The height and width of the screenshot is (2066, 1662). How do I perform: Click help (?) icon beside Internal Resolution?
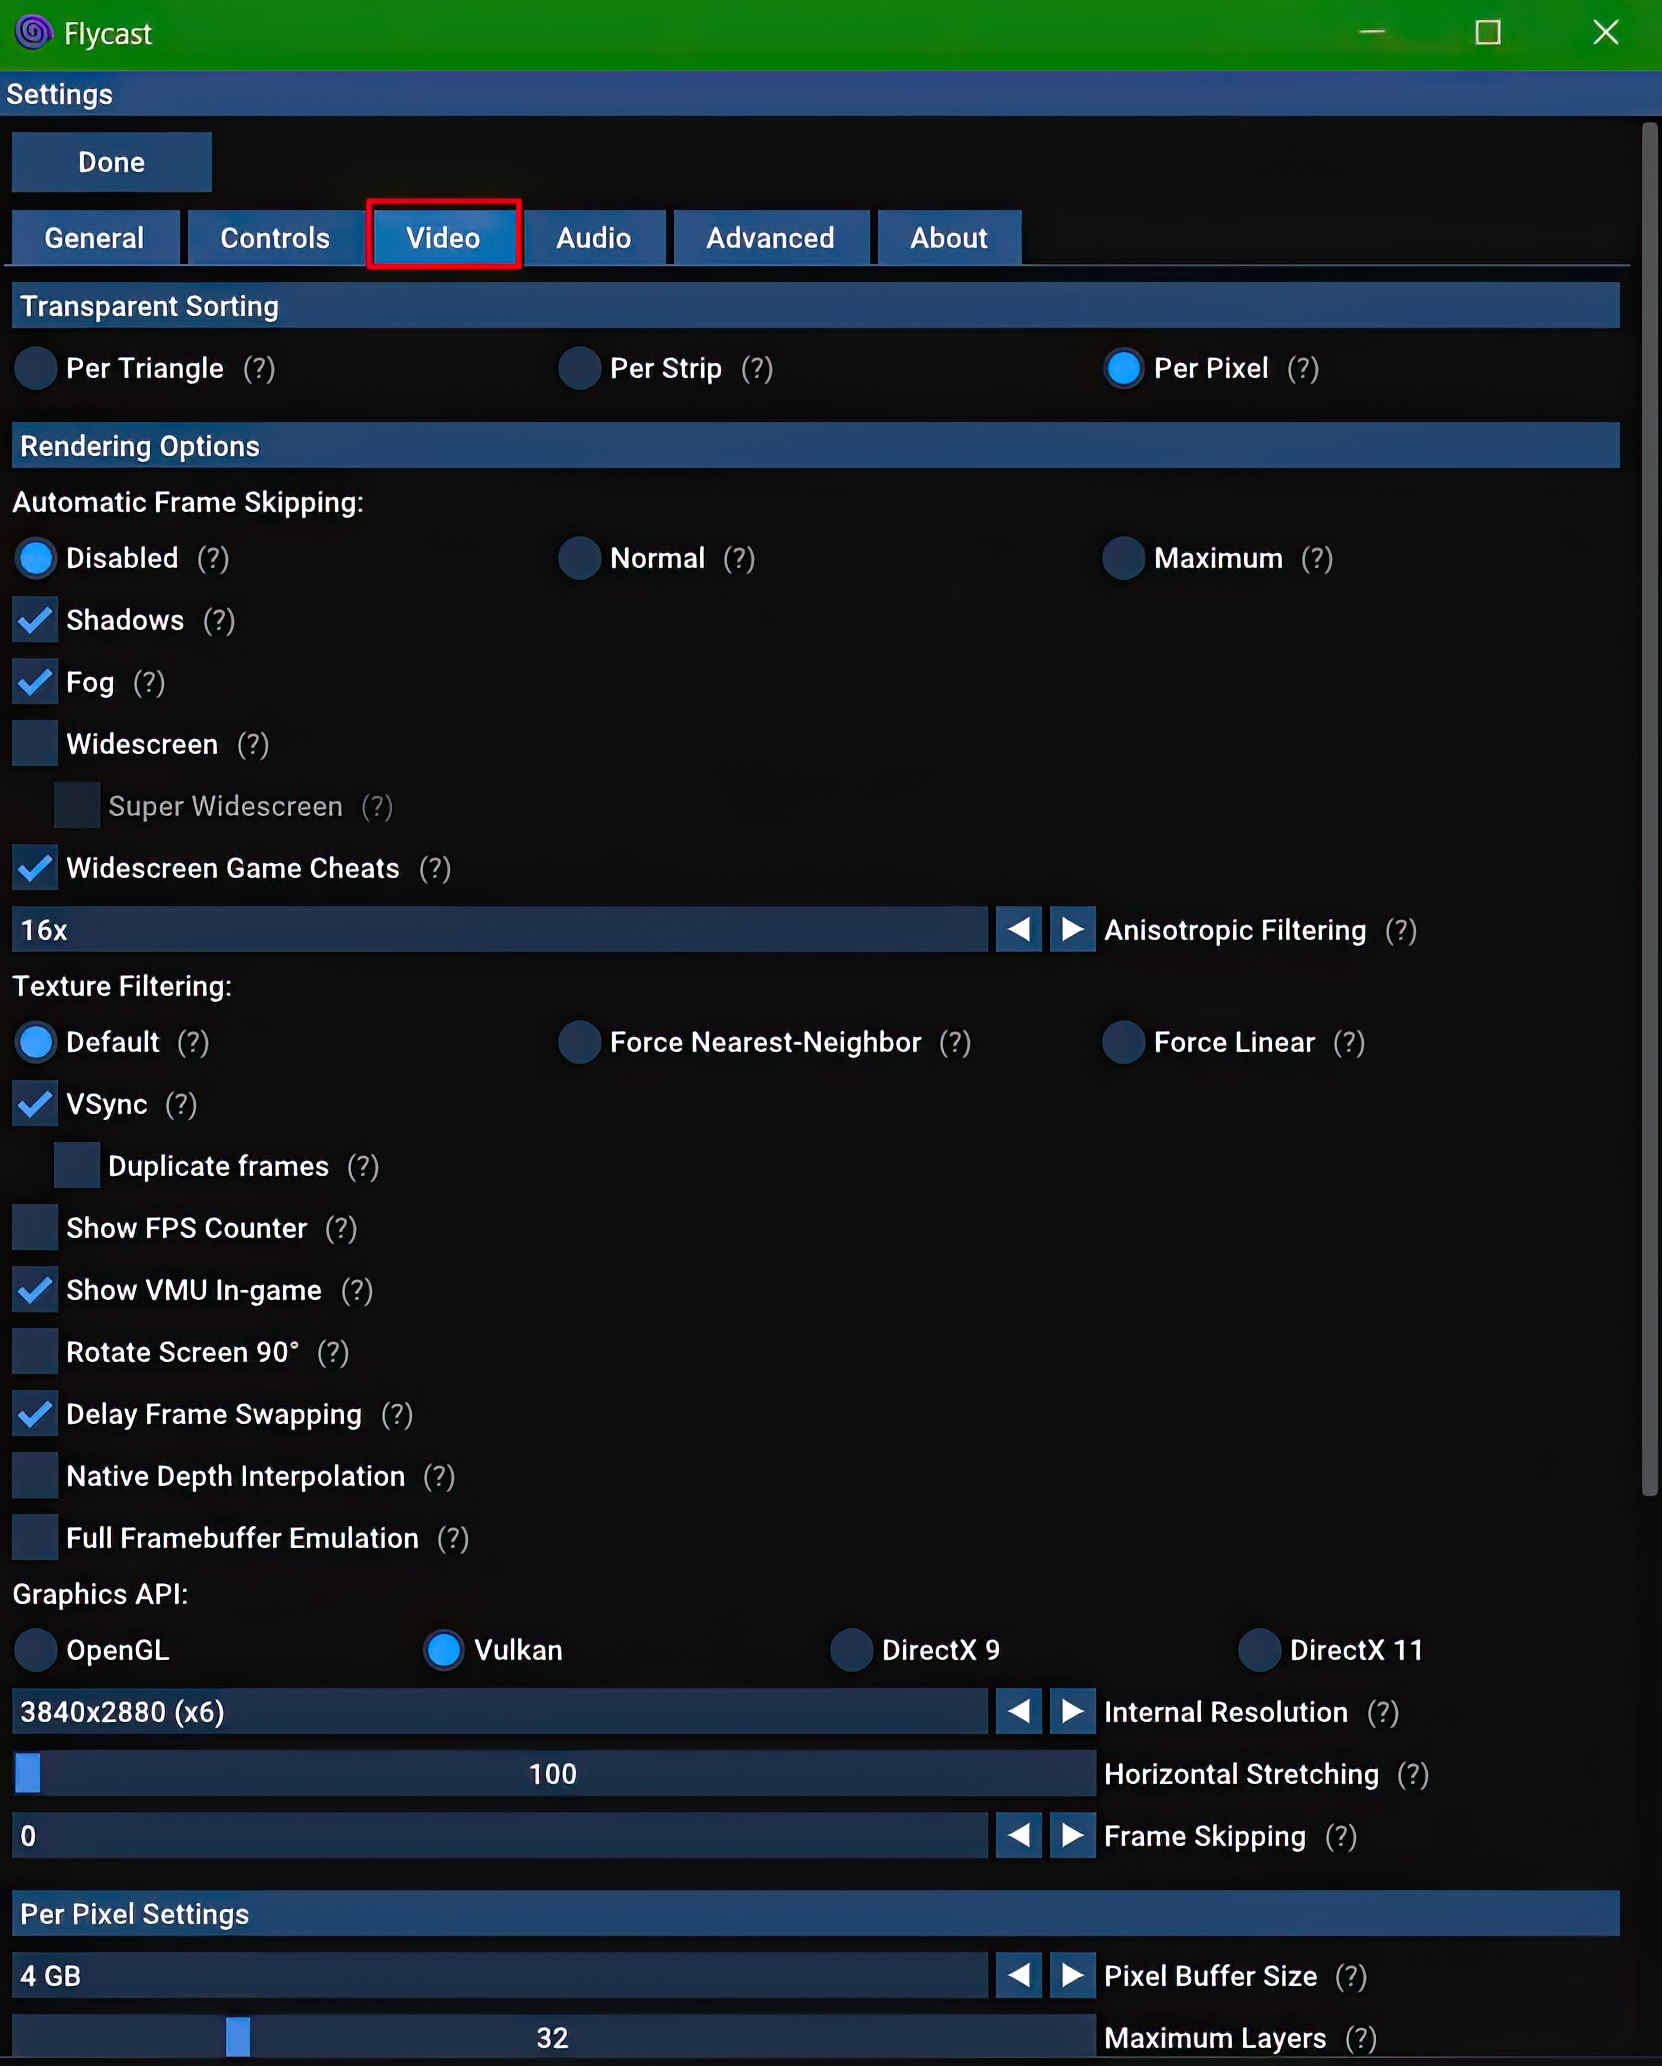pyautogui.click(x=1382, y=1713)
